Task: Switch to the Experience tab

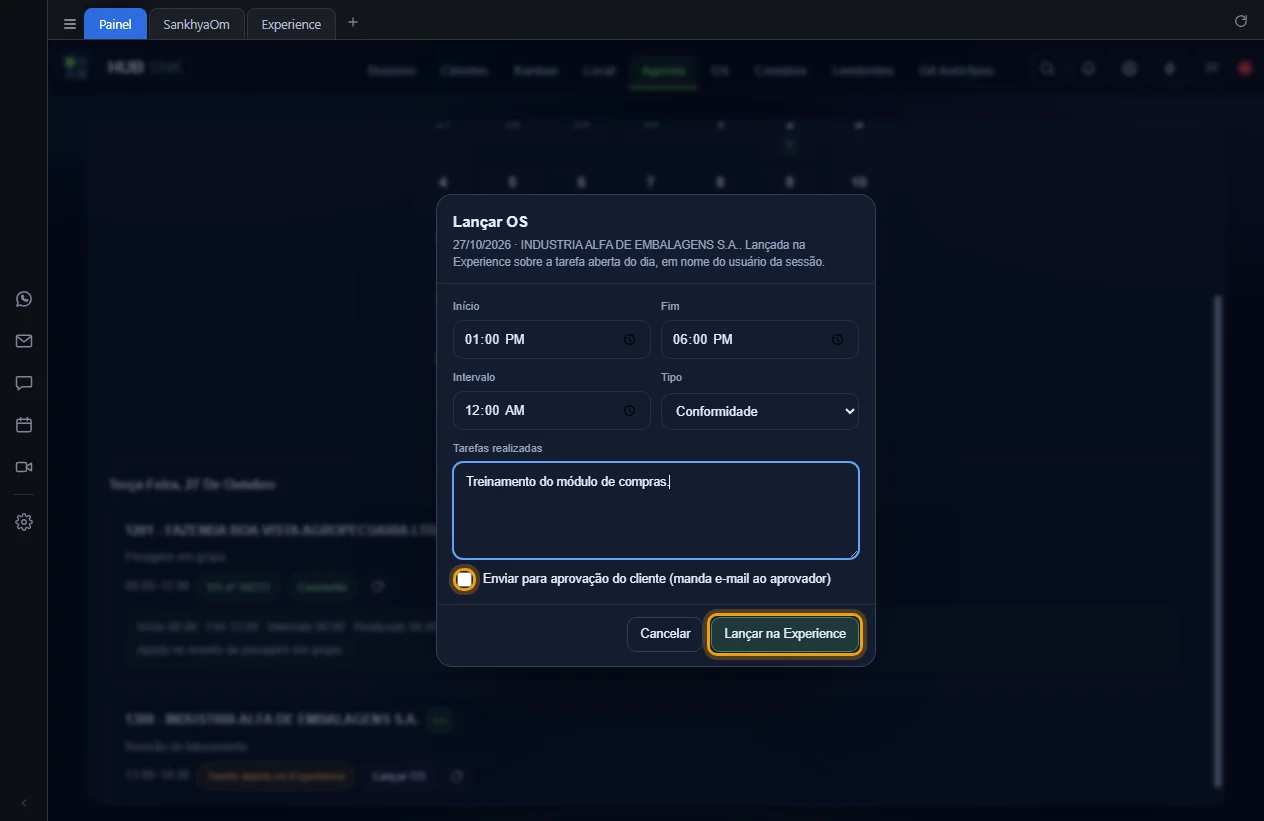Action: [291, 24]
